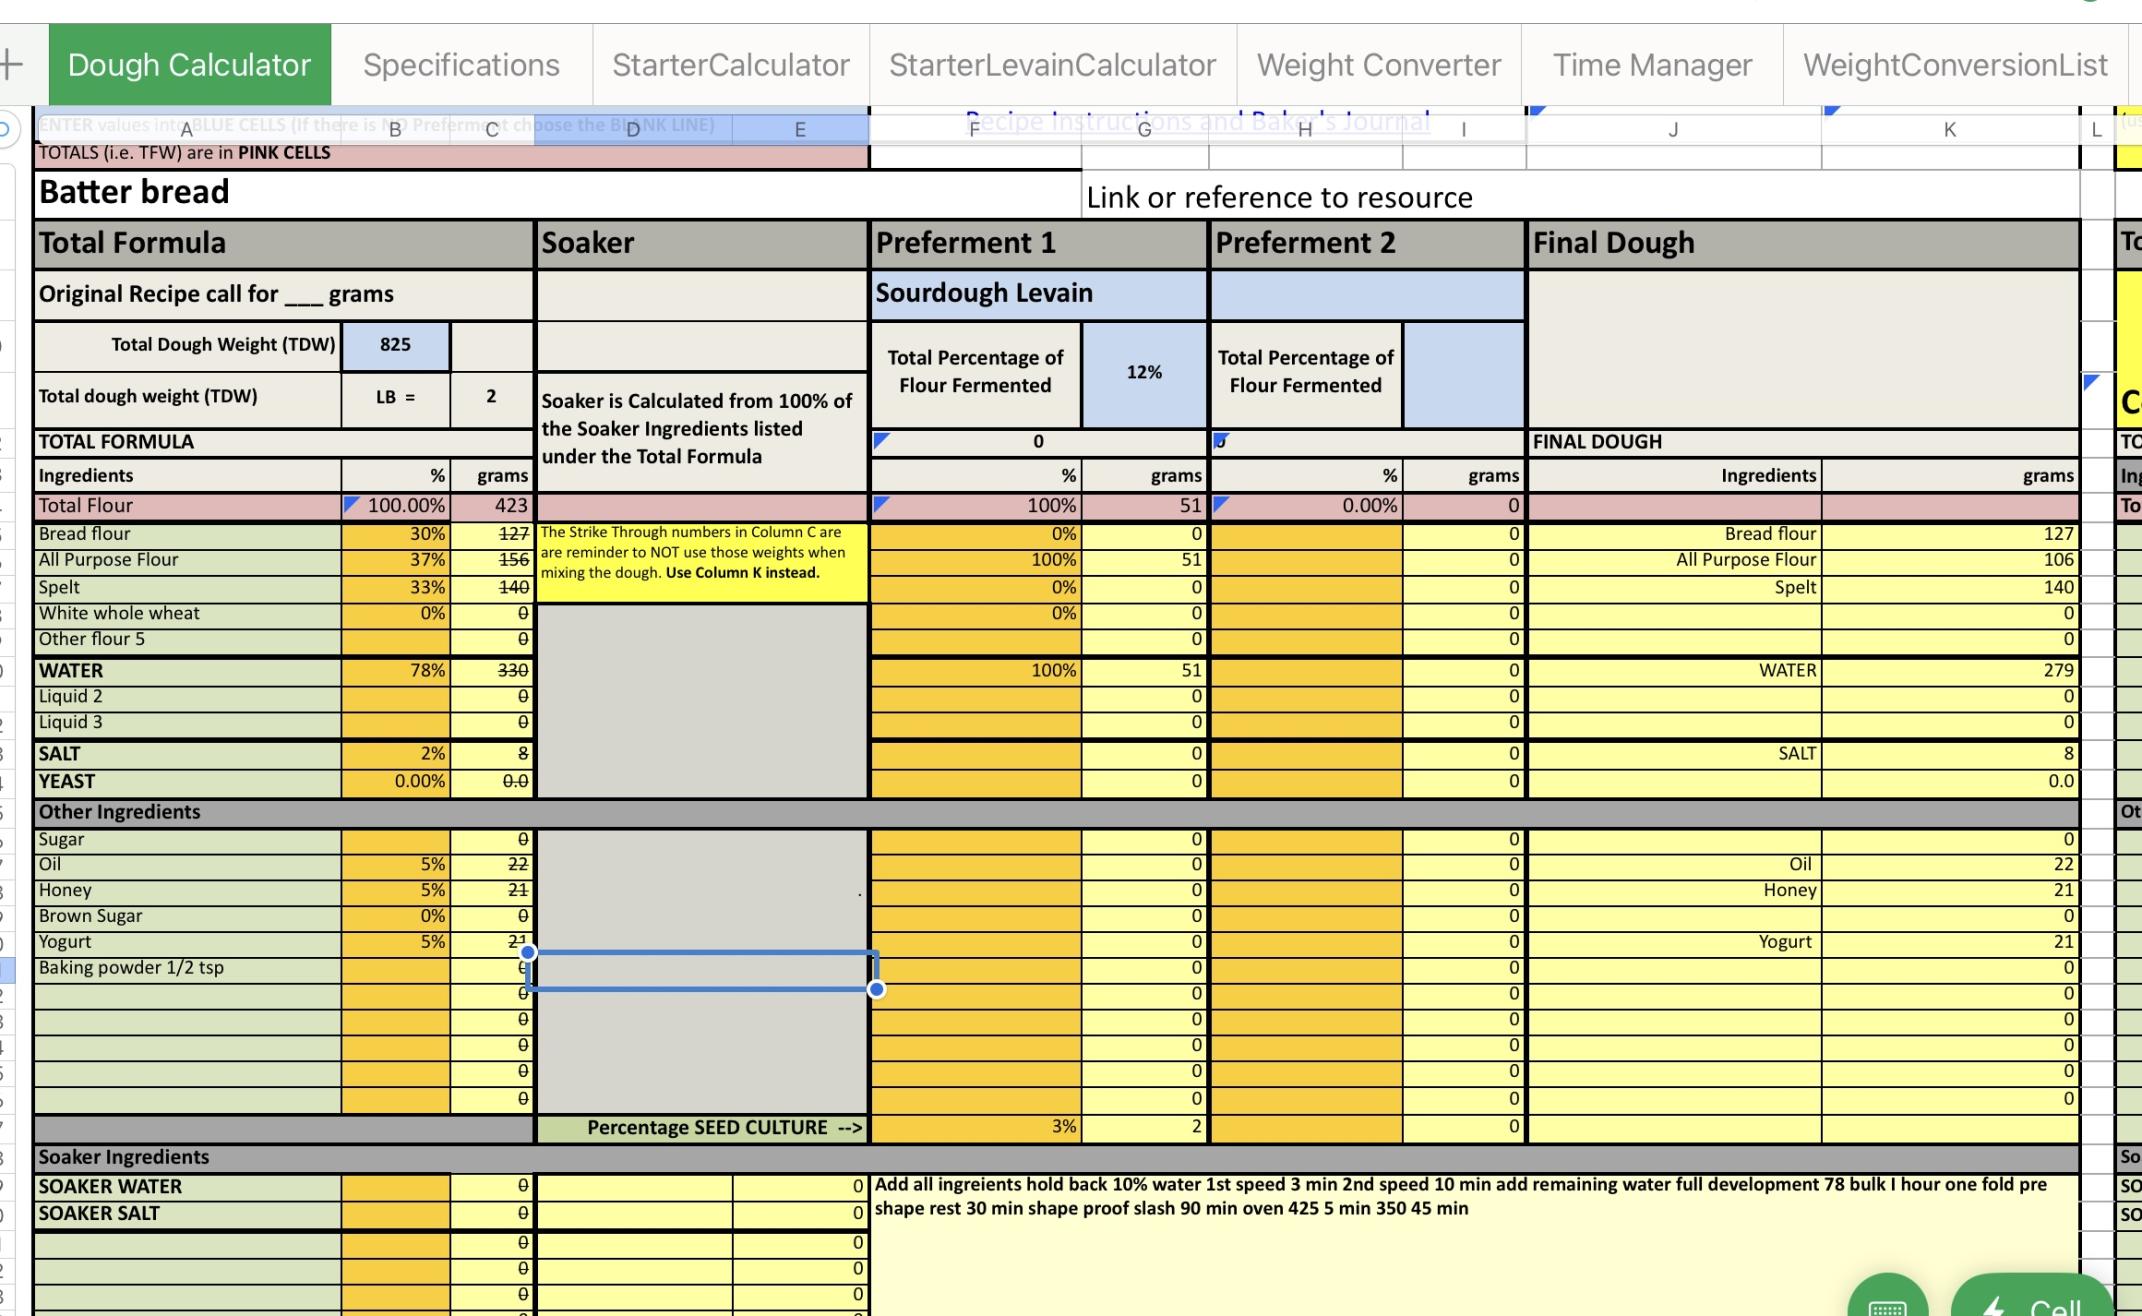Open the Time Manager sheet tab
The image size is (2142, 1316).
click(1651, 65)
